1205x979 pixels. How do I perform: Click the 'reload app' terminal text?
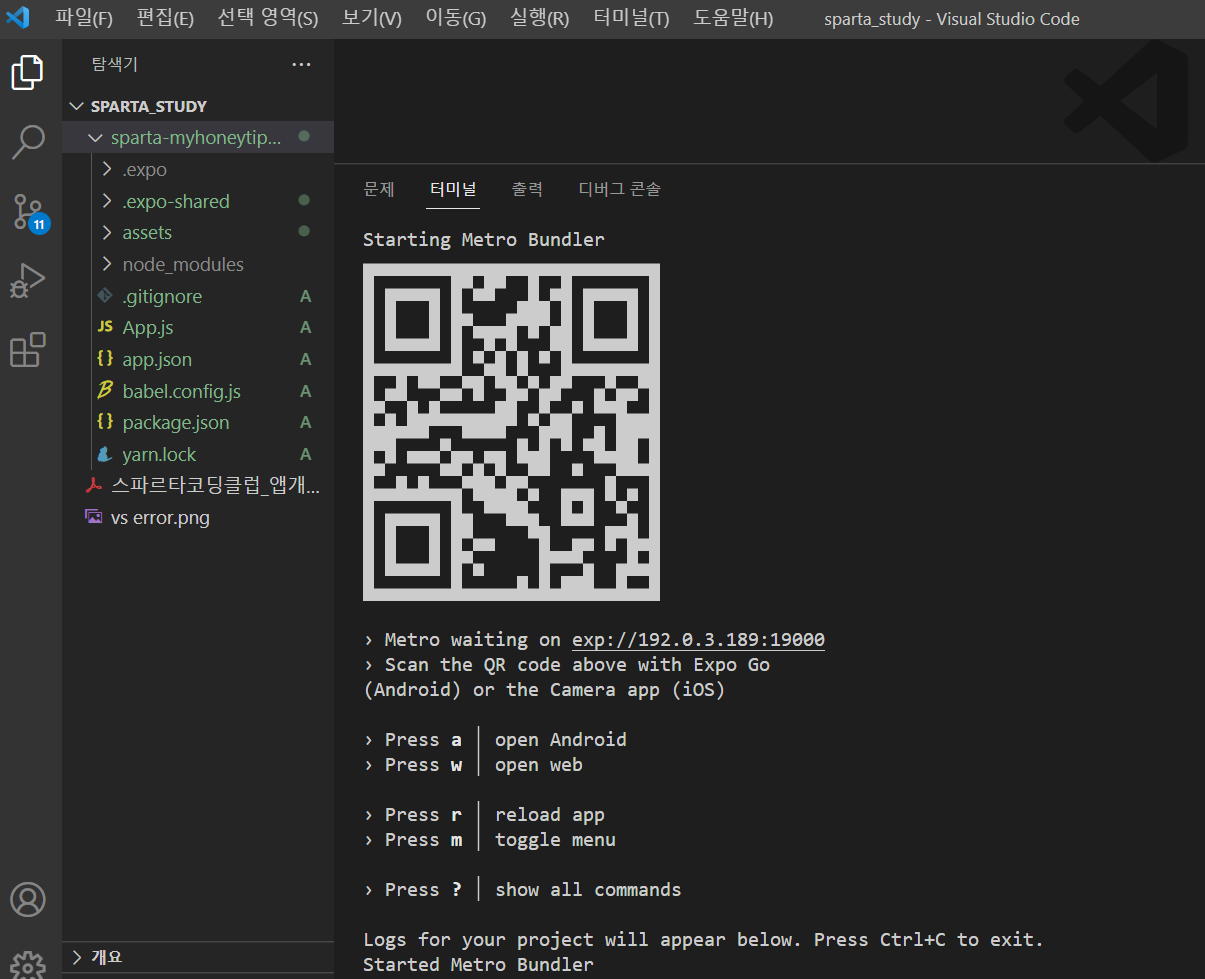pyautogui.click(x=550, y=815)
